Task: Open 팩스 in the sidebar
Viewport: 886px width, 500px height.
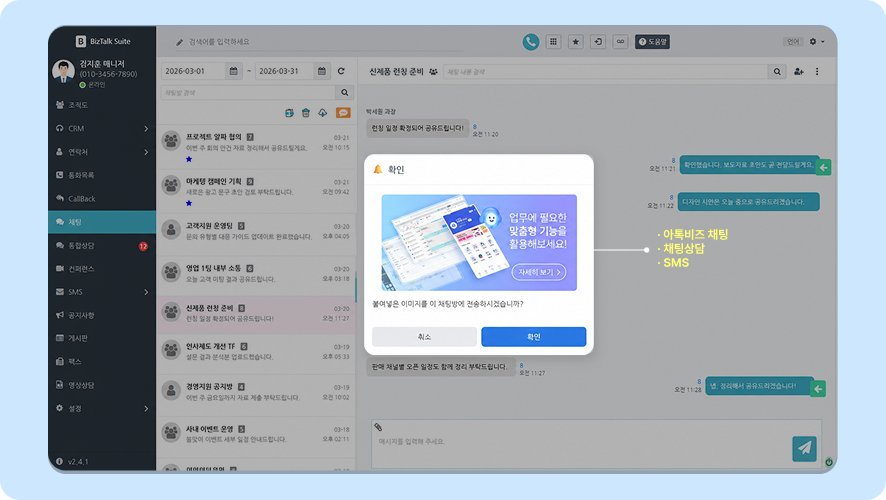Action: 102,362
